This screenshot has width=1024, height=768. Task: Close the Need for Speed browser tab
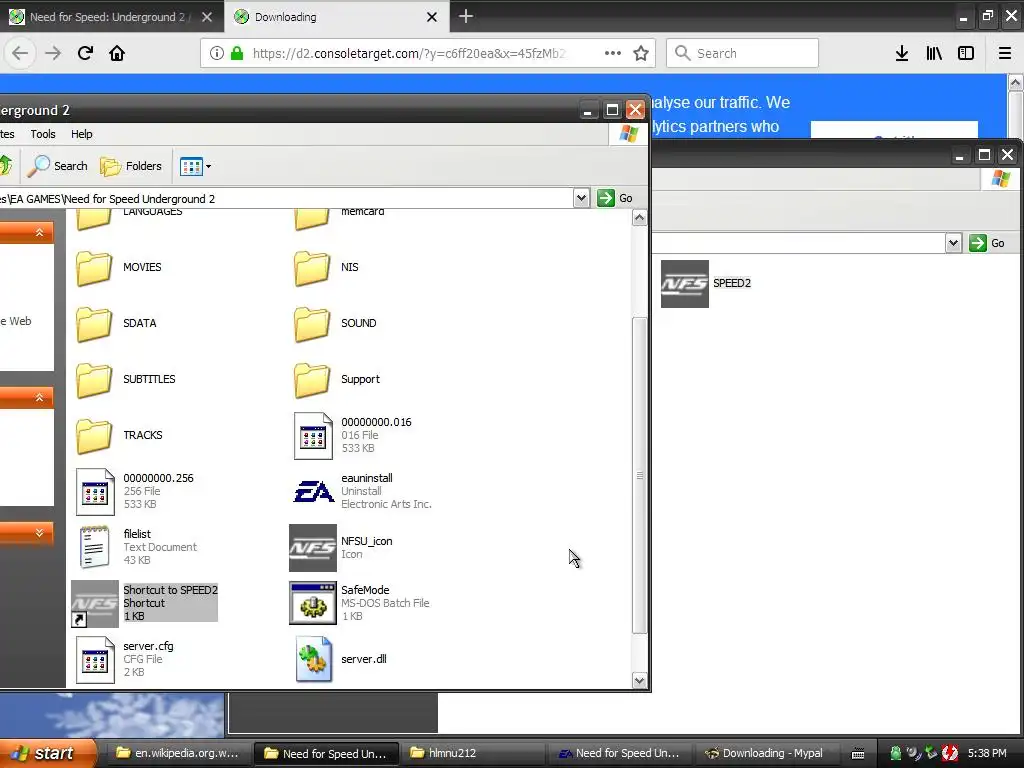[x=207, y=17]
